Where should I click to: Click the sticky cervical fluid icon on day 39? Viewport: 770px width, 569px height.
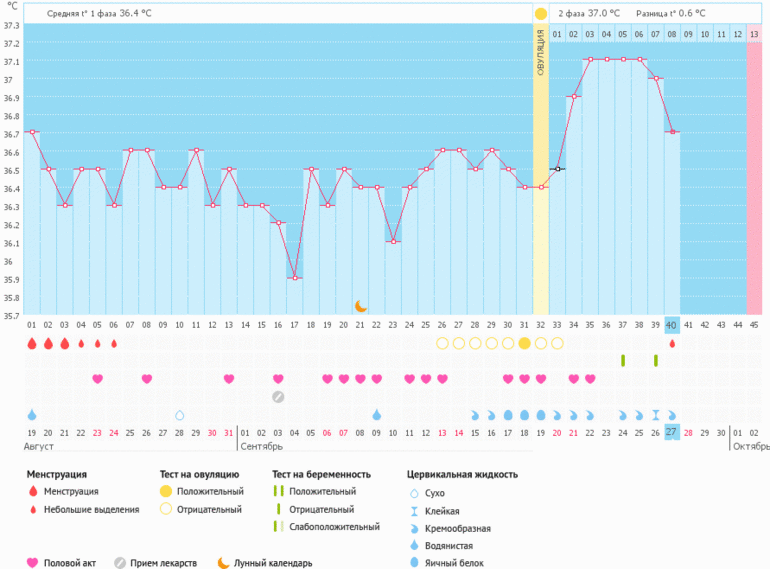656,414
